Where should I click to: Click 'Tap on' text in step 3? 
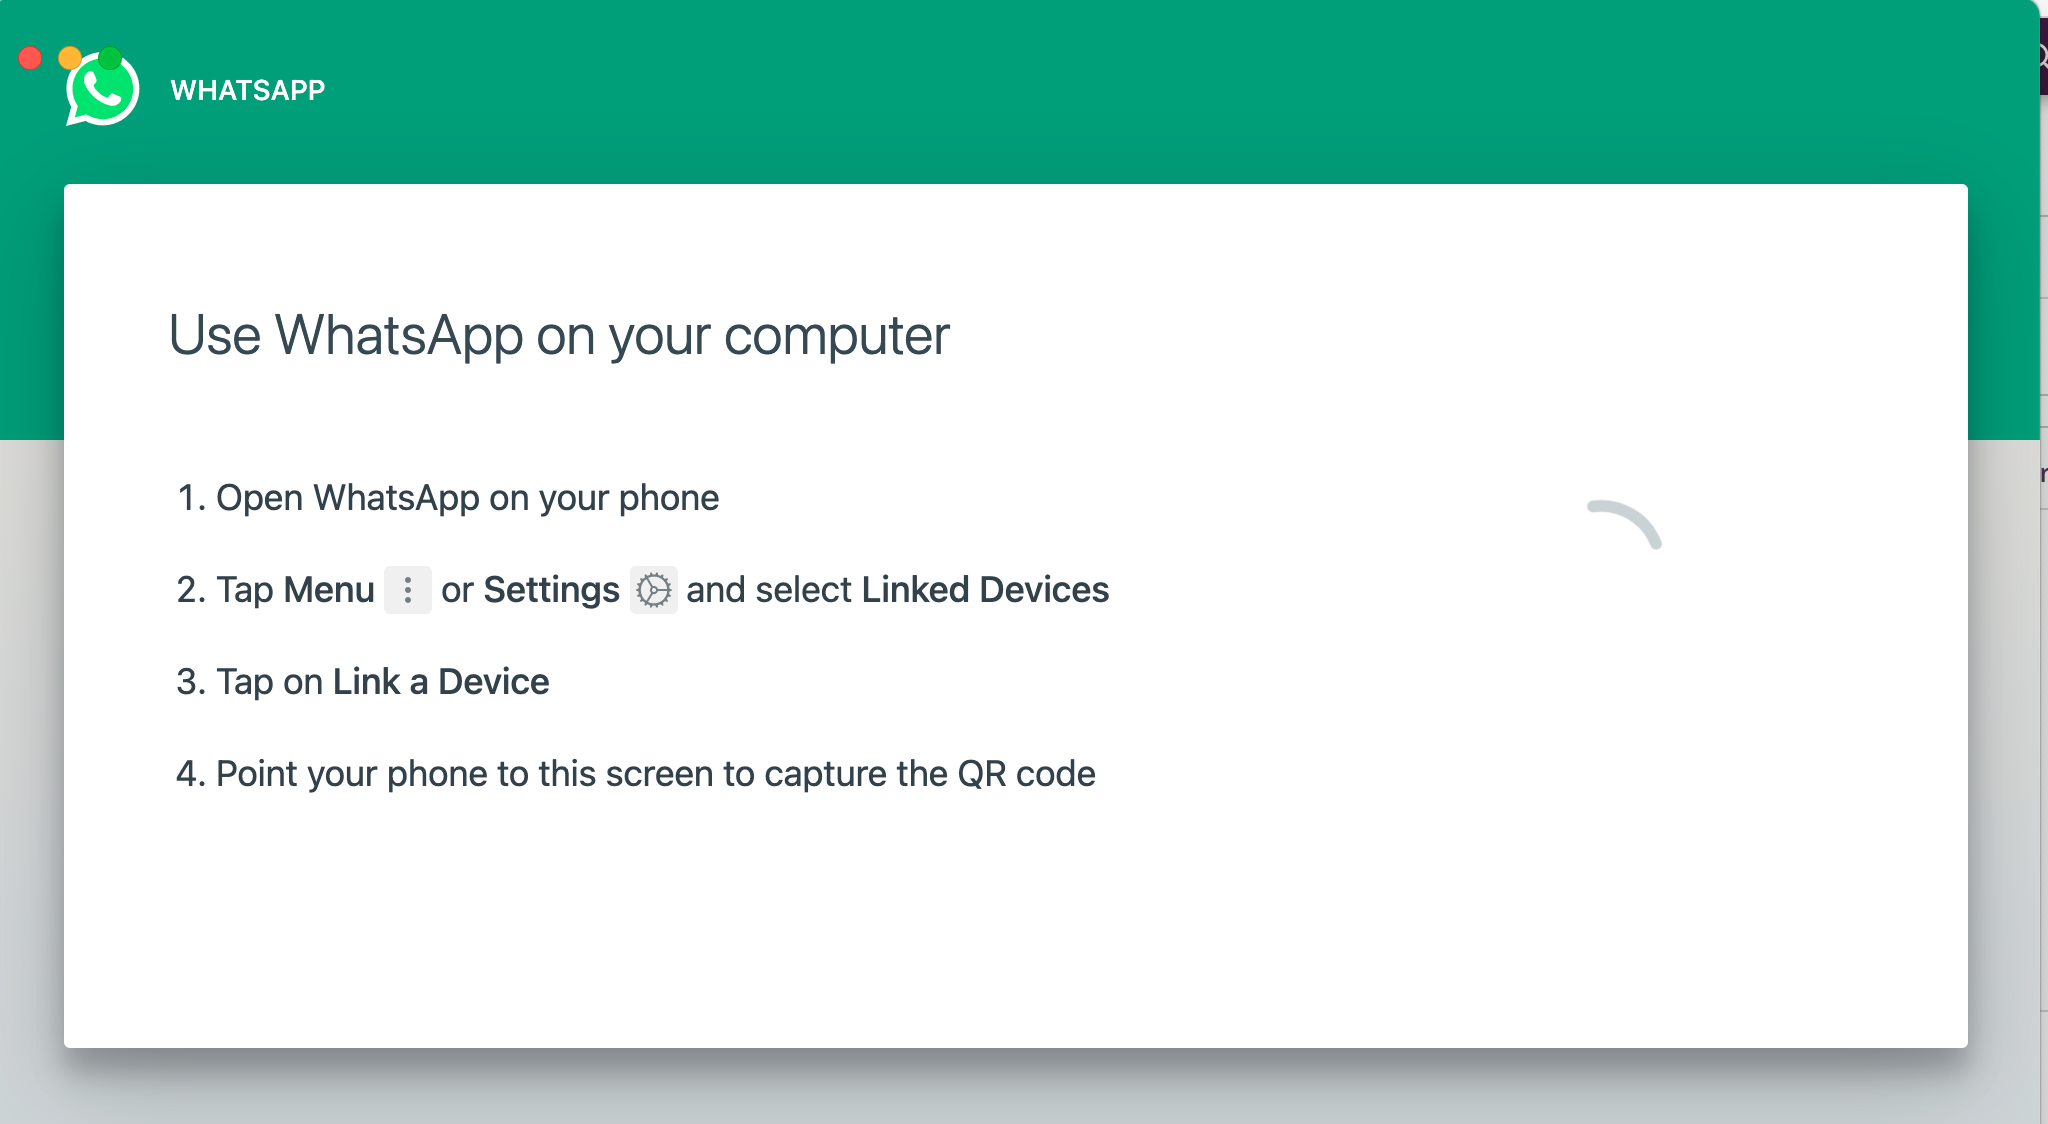(x=269, y=682)
